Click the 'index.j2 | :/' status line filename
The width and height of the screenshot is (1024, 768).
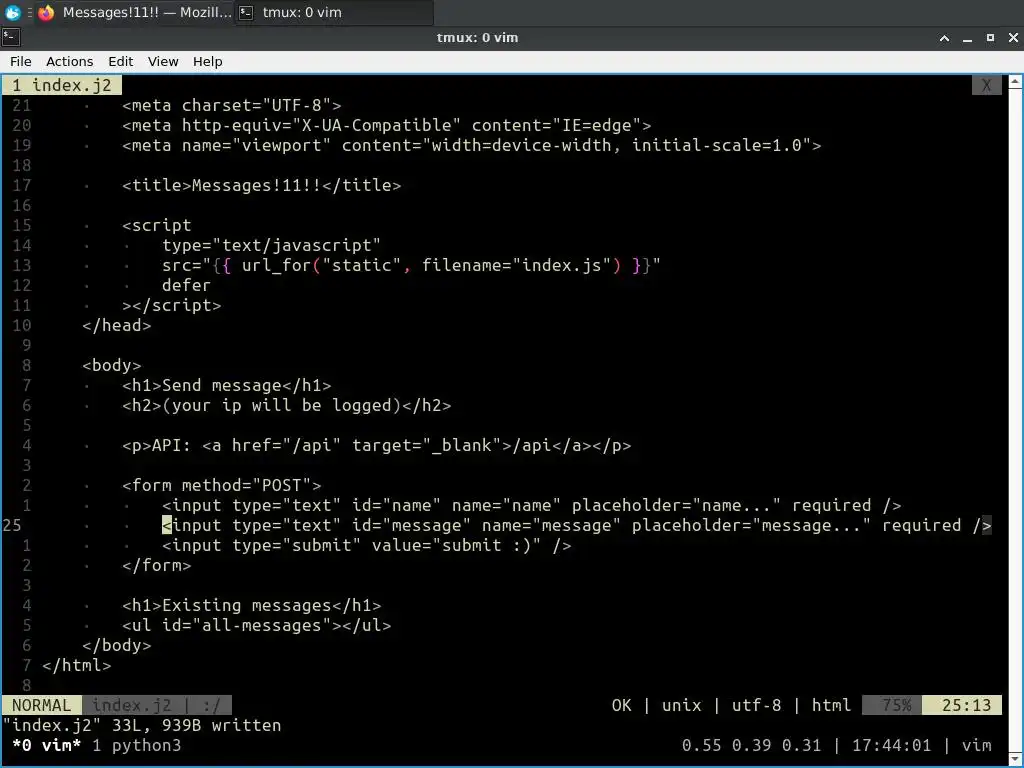[x=157, y=705]
